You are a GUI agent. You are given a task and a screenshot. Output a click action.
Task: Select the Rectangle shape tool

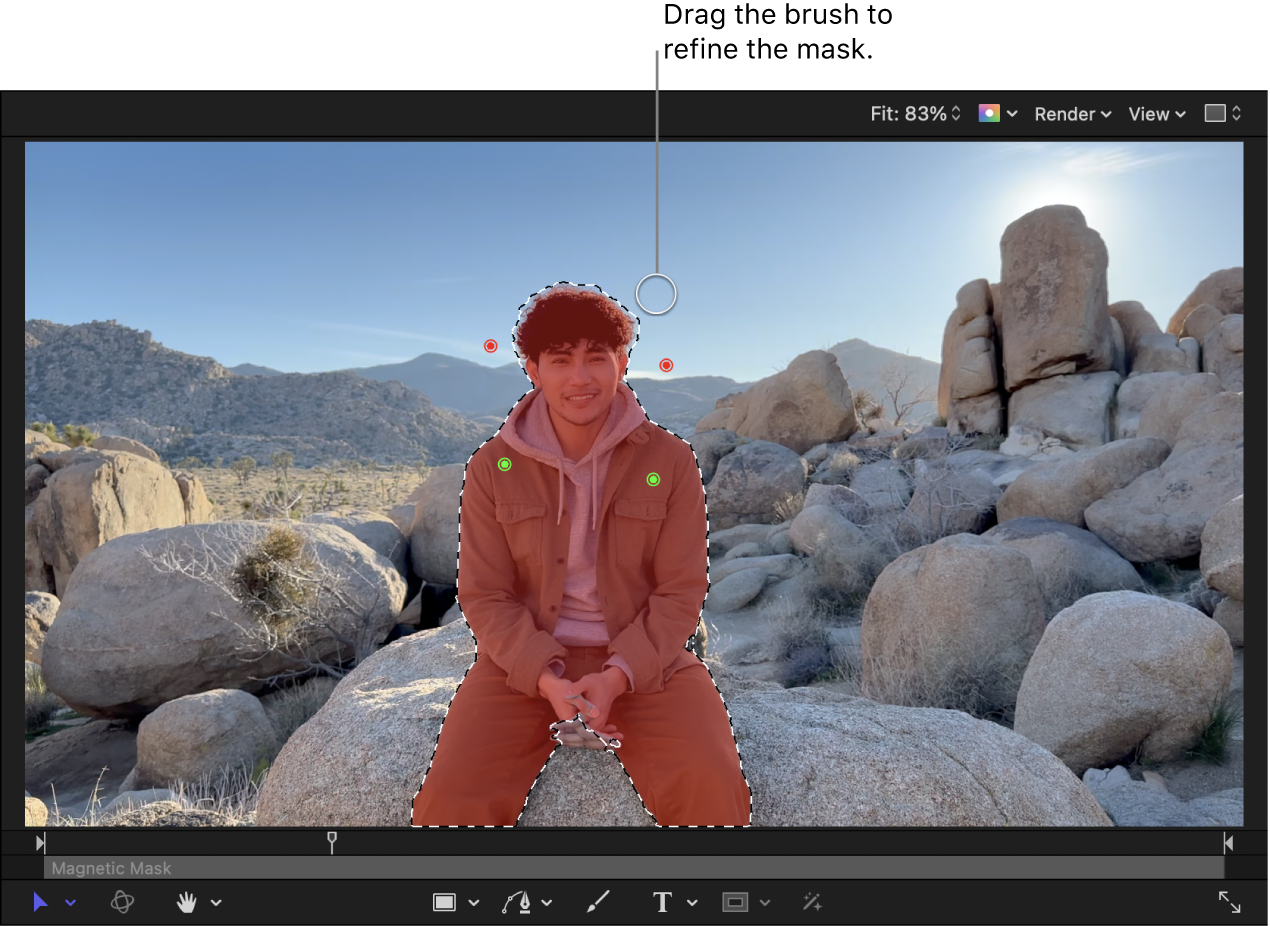pyautogui.click(x=444, y=902)
